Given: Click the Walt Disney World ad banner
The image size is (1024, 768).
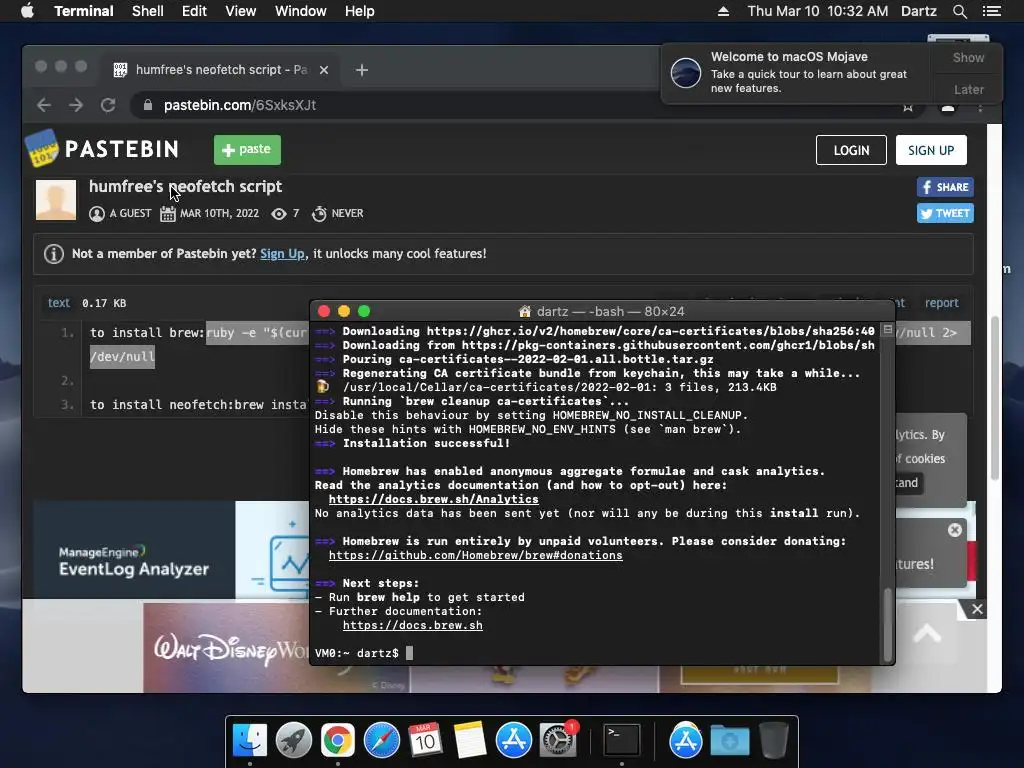Looking at the screenshot, I should point(226,647).
